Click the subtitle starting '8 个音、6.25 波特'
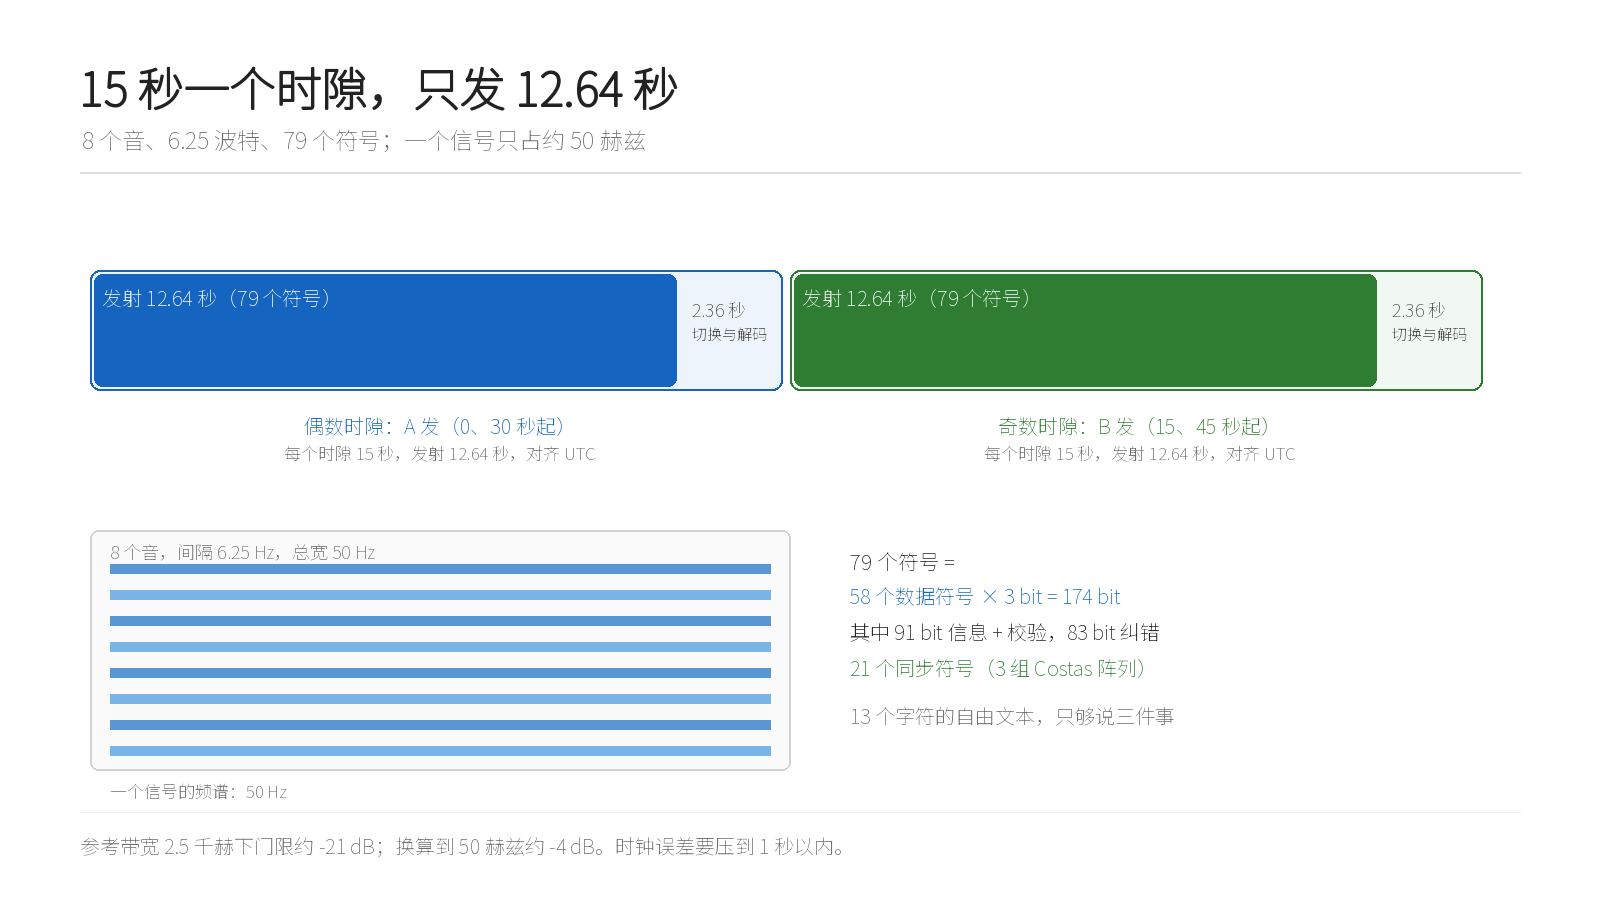This screenshot has width=1600, height=900. [x=364, y=141]
